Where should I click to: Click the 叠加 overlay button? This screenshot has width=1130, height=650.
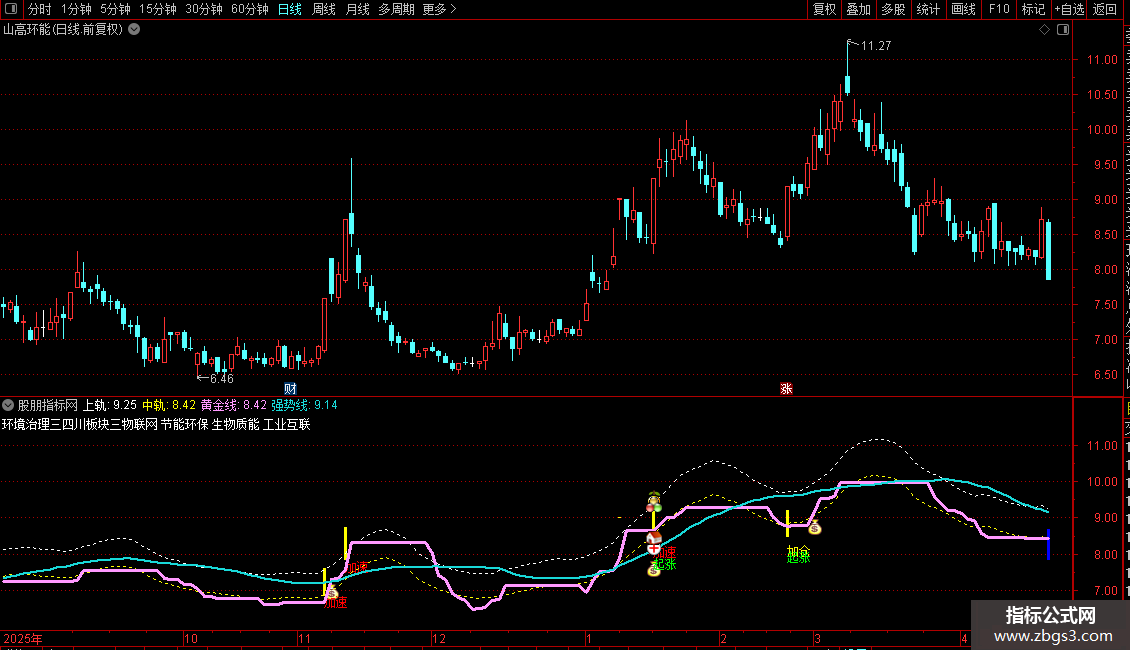[x=858, y=9]
